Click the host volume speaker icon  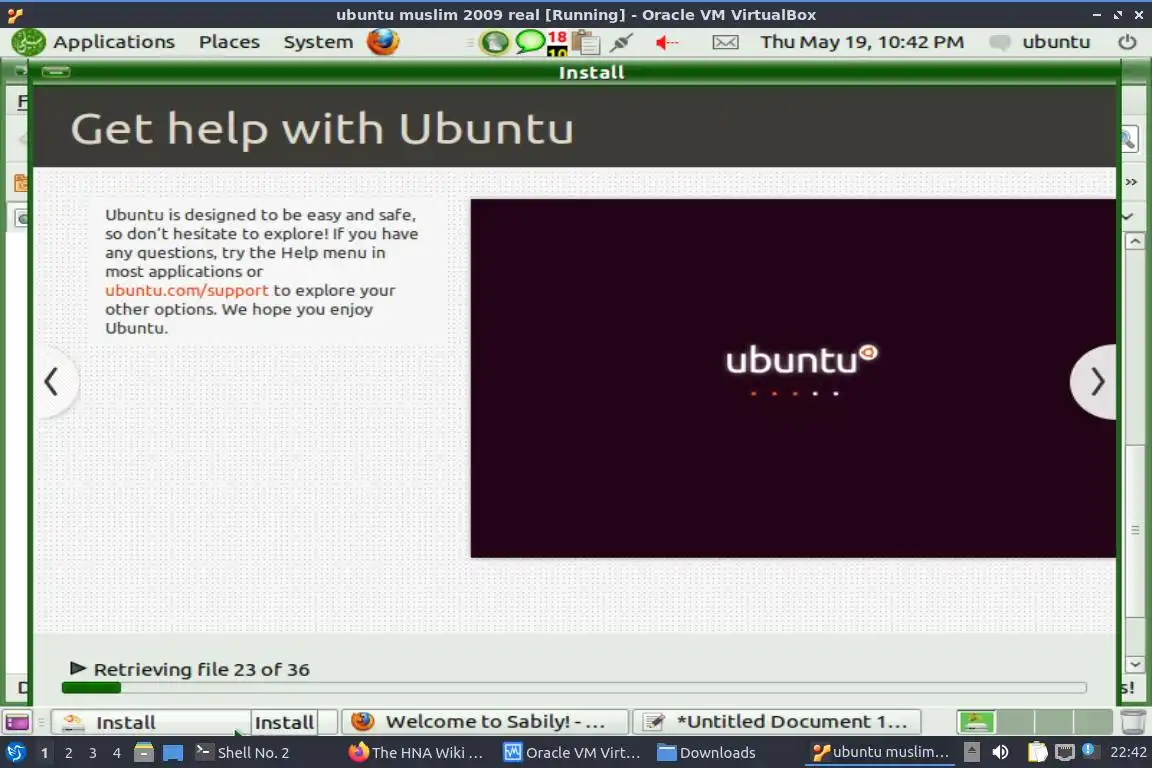click(x=1000, y=752)
